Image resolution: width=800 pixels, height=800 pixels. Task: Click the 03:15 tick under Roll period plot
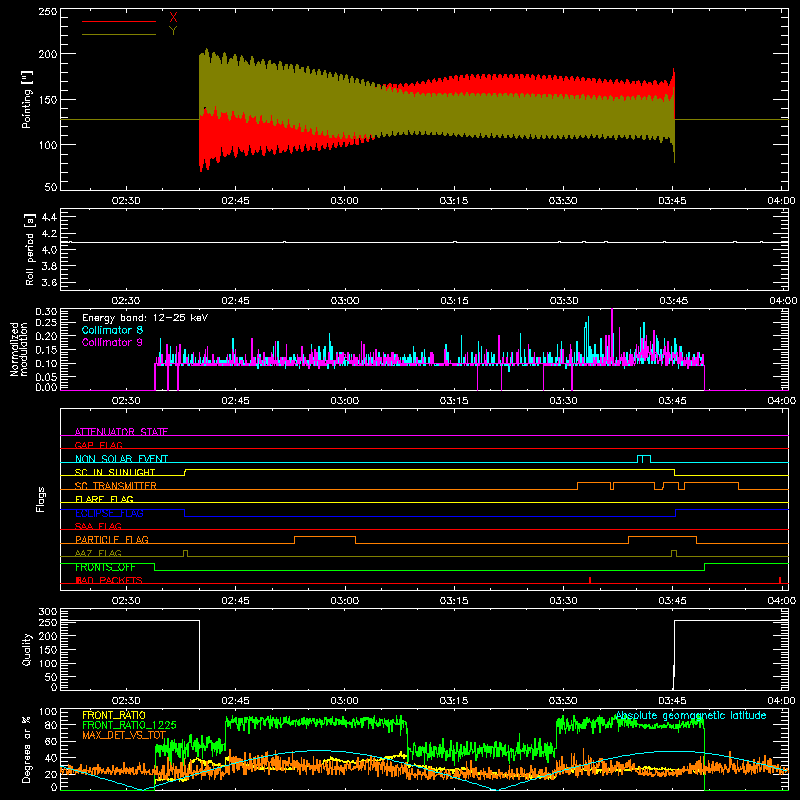click(x=454, y=301)
